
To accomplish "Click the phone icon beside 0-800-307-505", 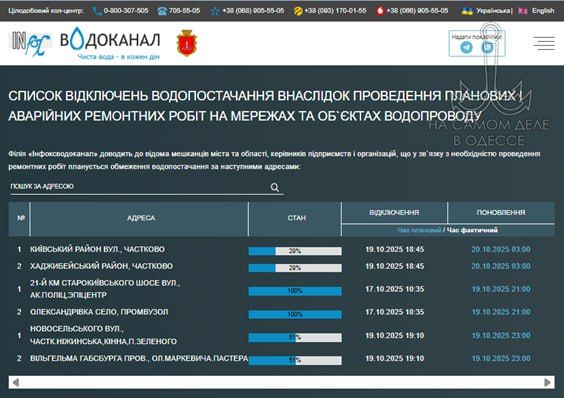I will point(97,11).
